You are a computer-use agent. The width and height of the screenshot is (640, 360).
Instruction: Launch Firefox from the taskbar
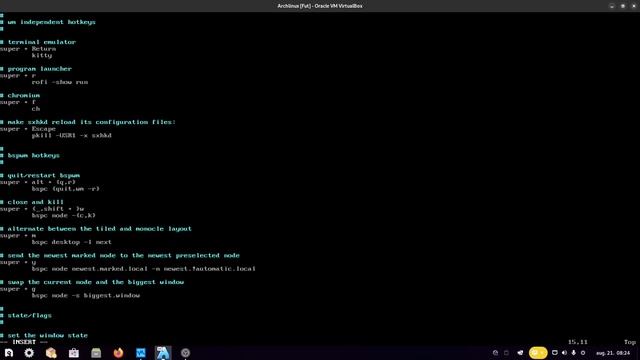click(x=118, y=353)
